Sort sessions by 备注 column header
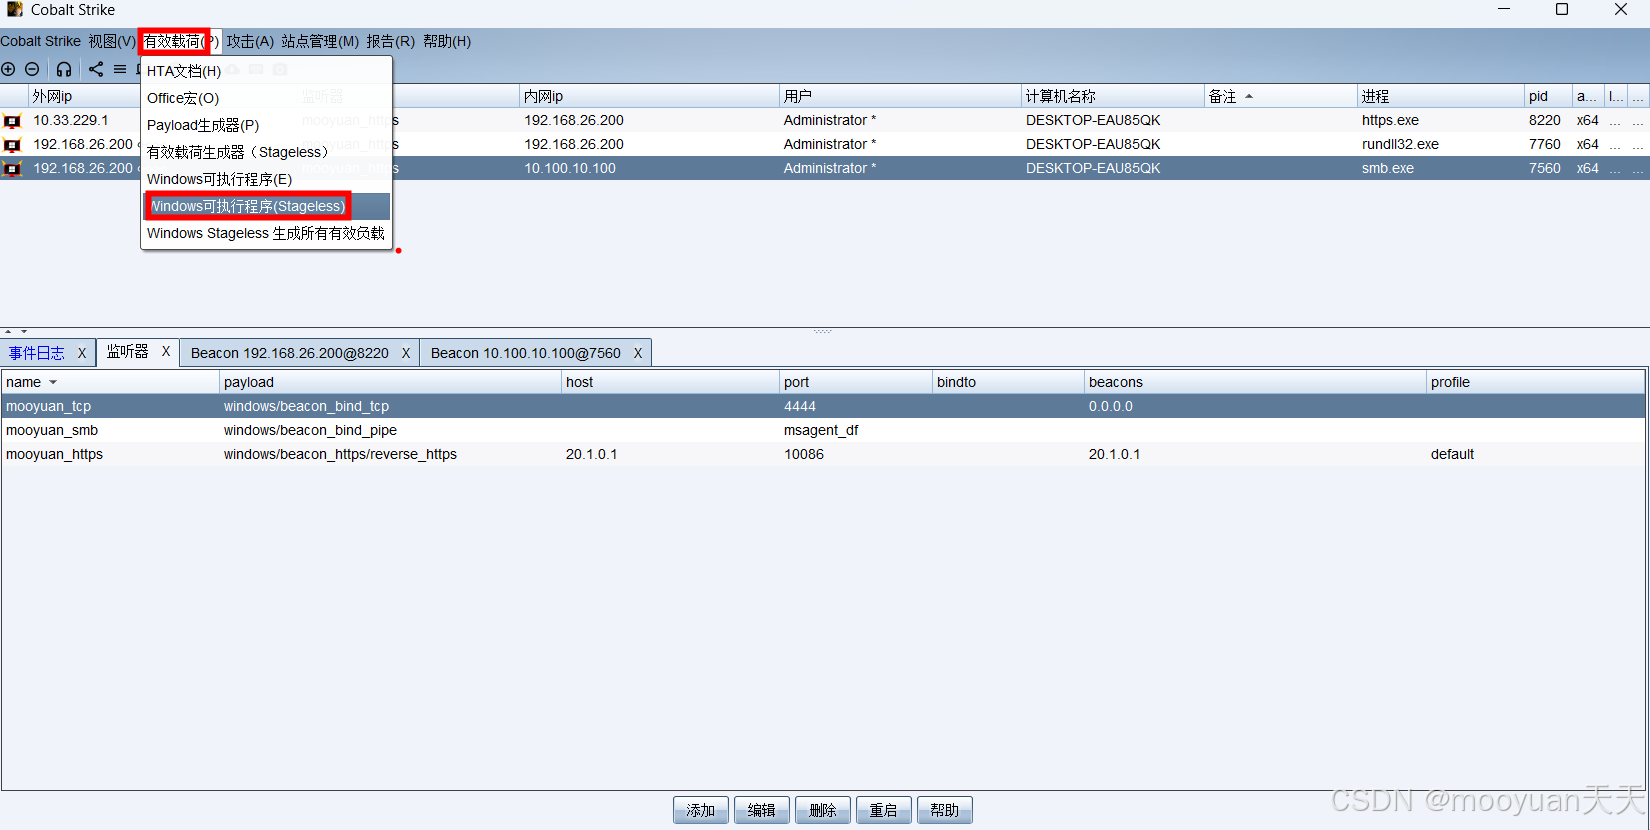 (1280, 96)
